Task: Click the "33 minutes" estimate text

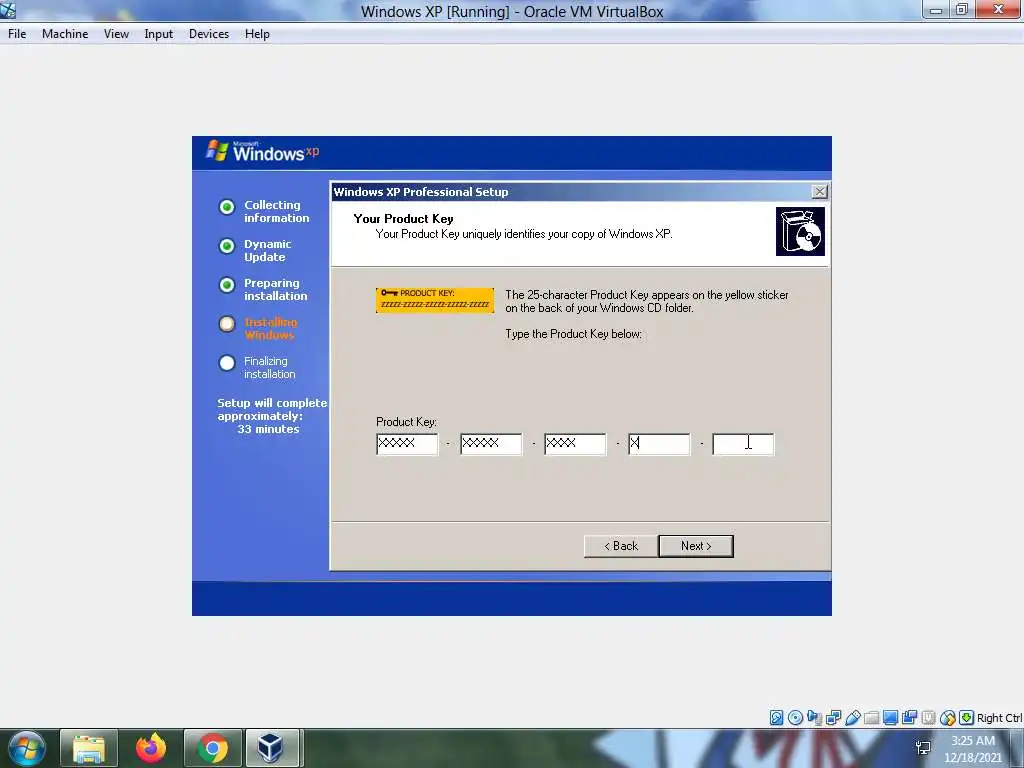Action: (268, 429)
